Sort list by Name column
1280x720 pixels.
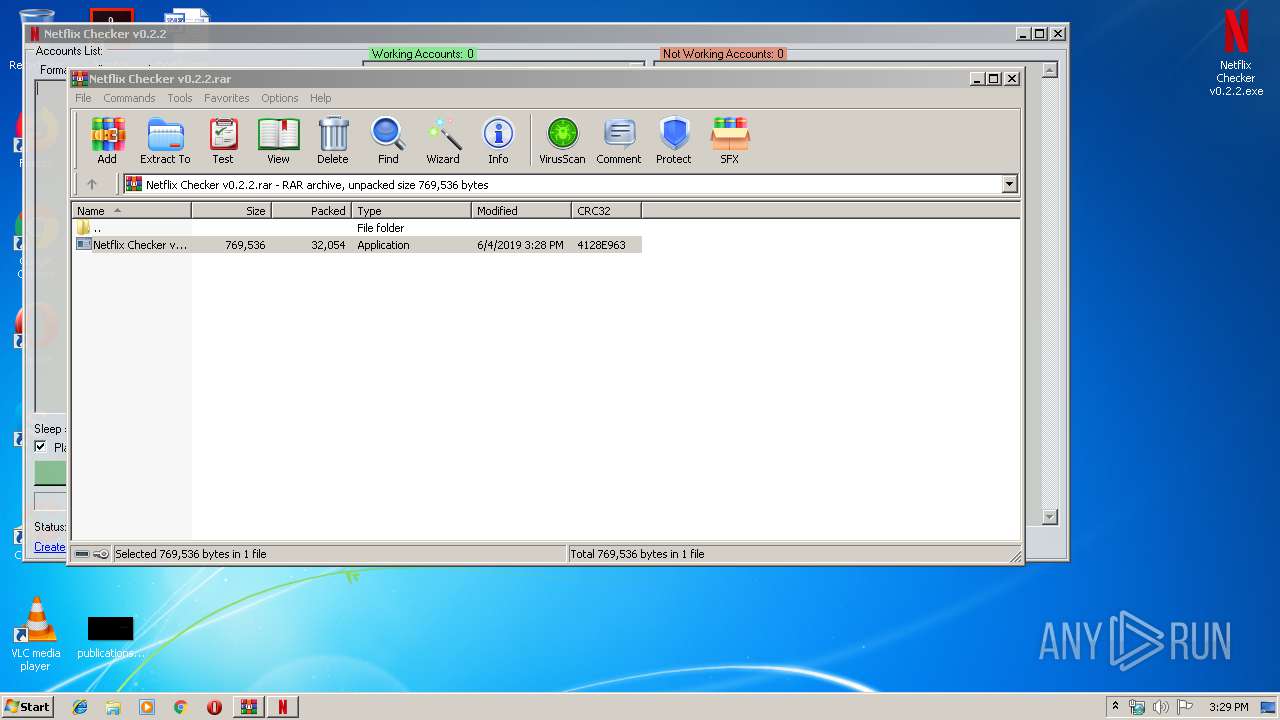pyautogui.click(x=131, y=211)
